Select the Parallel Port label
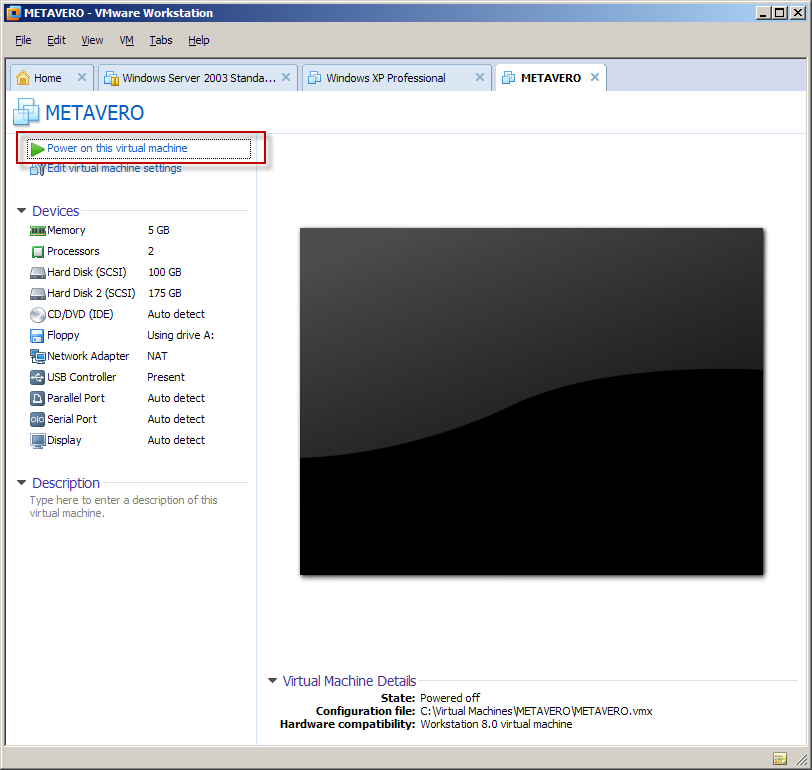Screen dimensions: 812x770 [76, 398]
